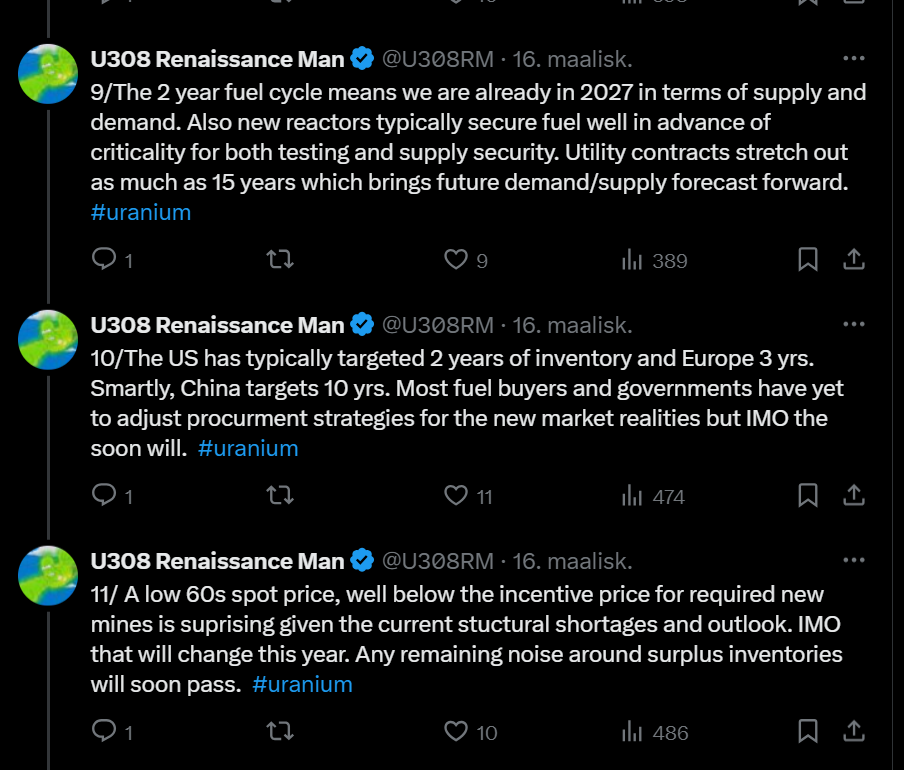This screenshot has width=904, height=770.
Task: Repost the 9/ fuel cycle tweet
Action: pyautogui.click(x=280, y=259)
